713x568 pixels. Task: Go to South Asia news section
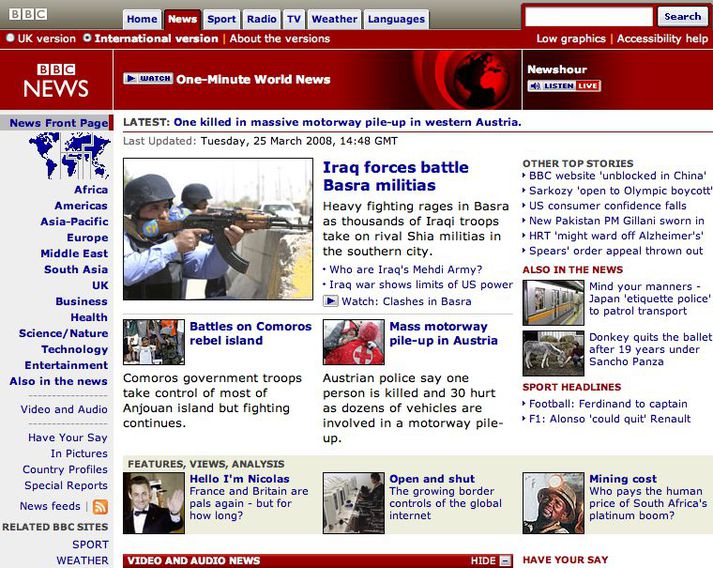[x=76, y=269]
